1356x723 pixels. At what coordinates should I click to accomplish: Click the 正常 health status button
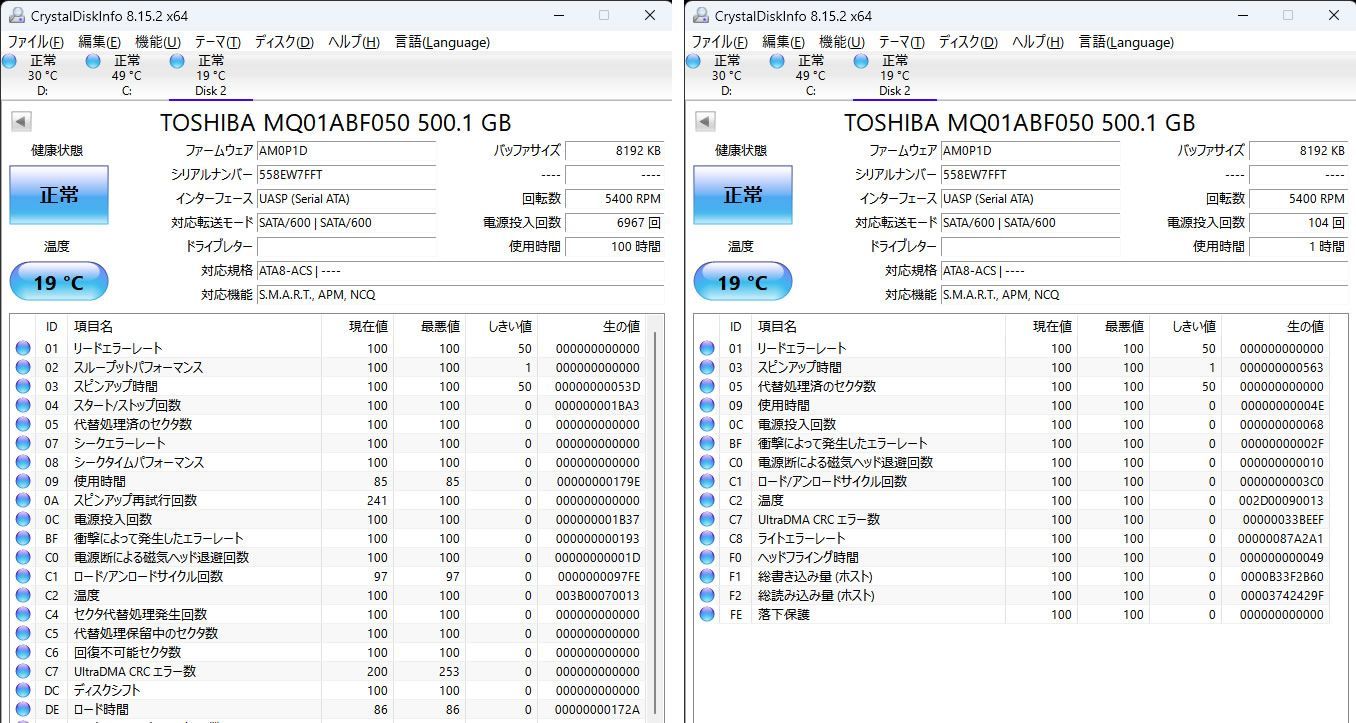58,196
